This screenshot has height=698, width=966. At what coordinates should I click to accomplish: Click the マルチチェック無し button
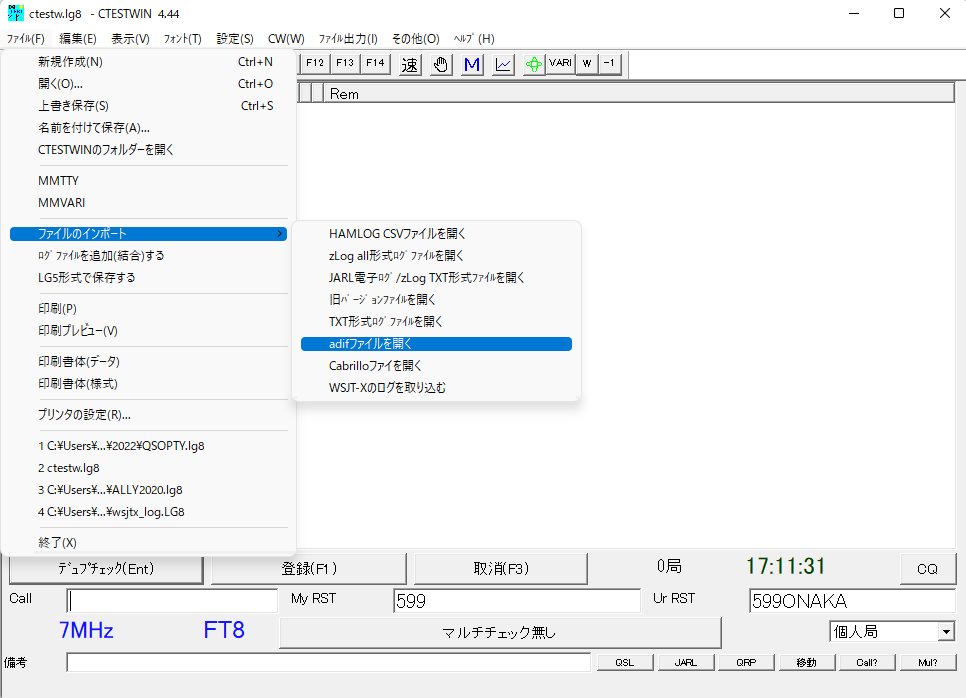click(x=500, y=633)
